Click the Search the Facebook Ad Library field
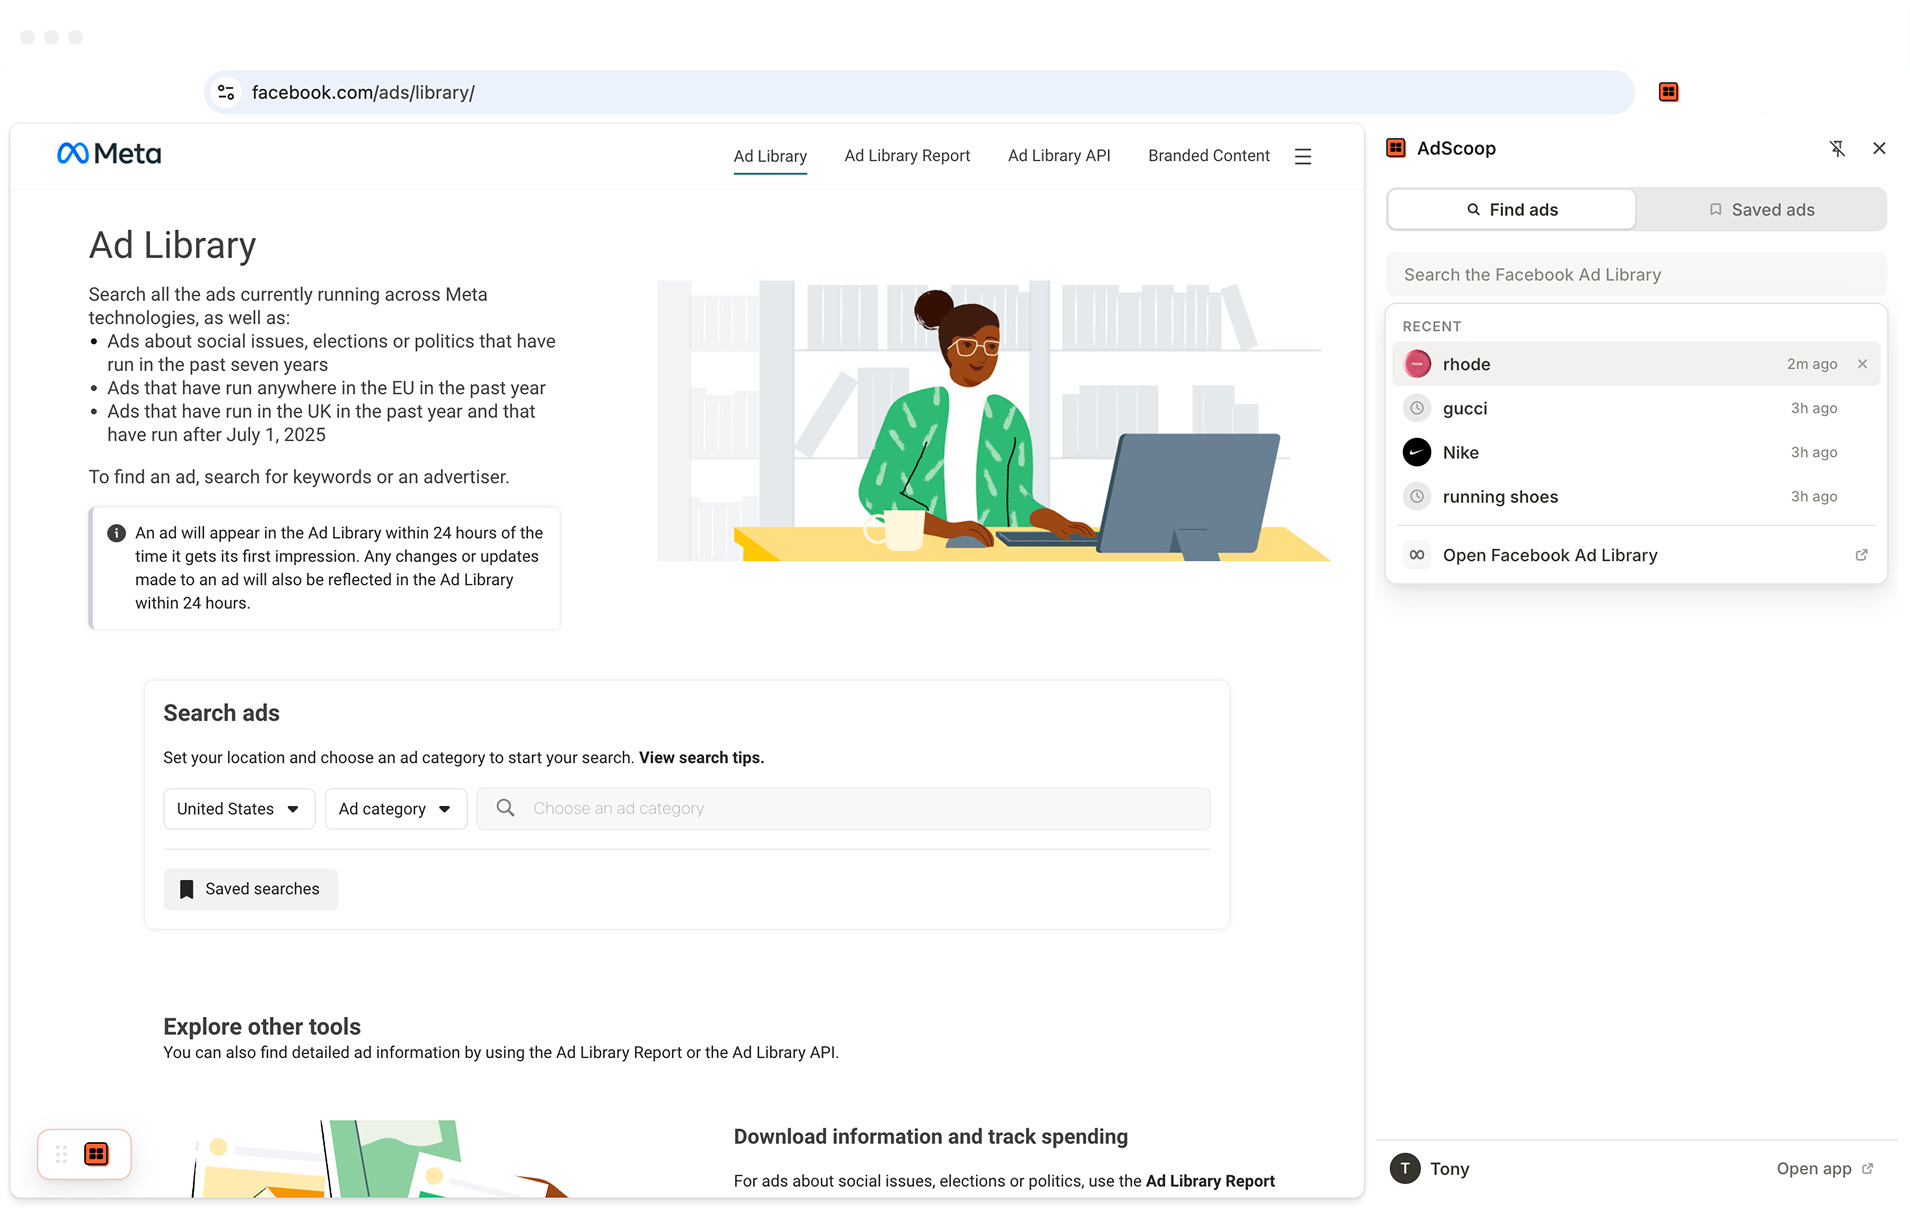The image size is (1910, 1218). pos(1636,274)
